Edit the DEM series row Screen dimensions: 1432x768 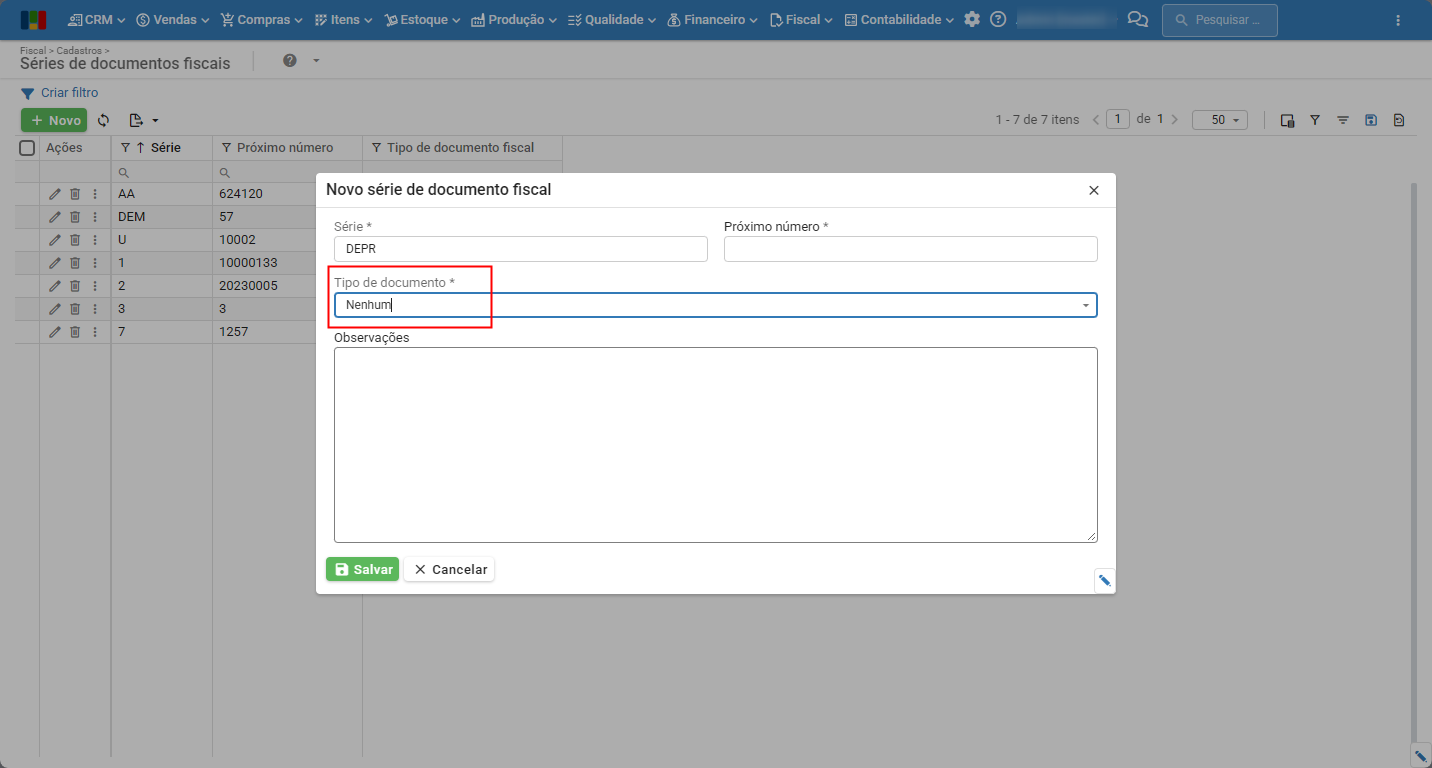55,217
